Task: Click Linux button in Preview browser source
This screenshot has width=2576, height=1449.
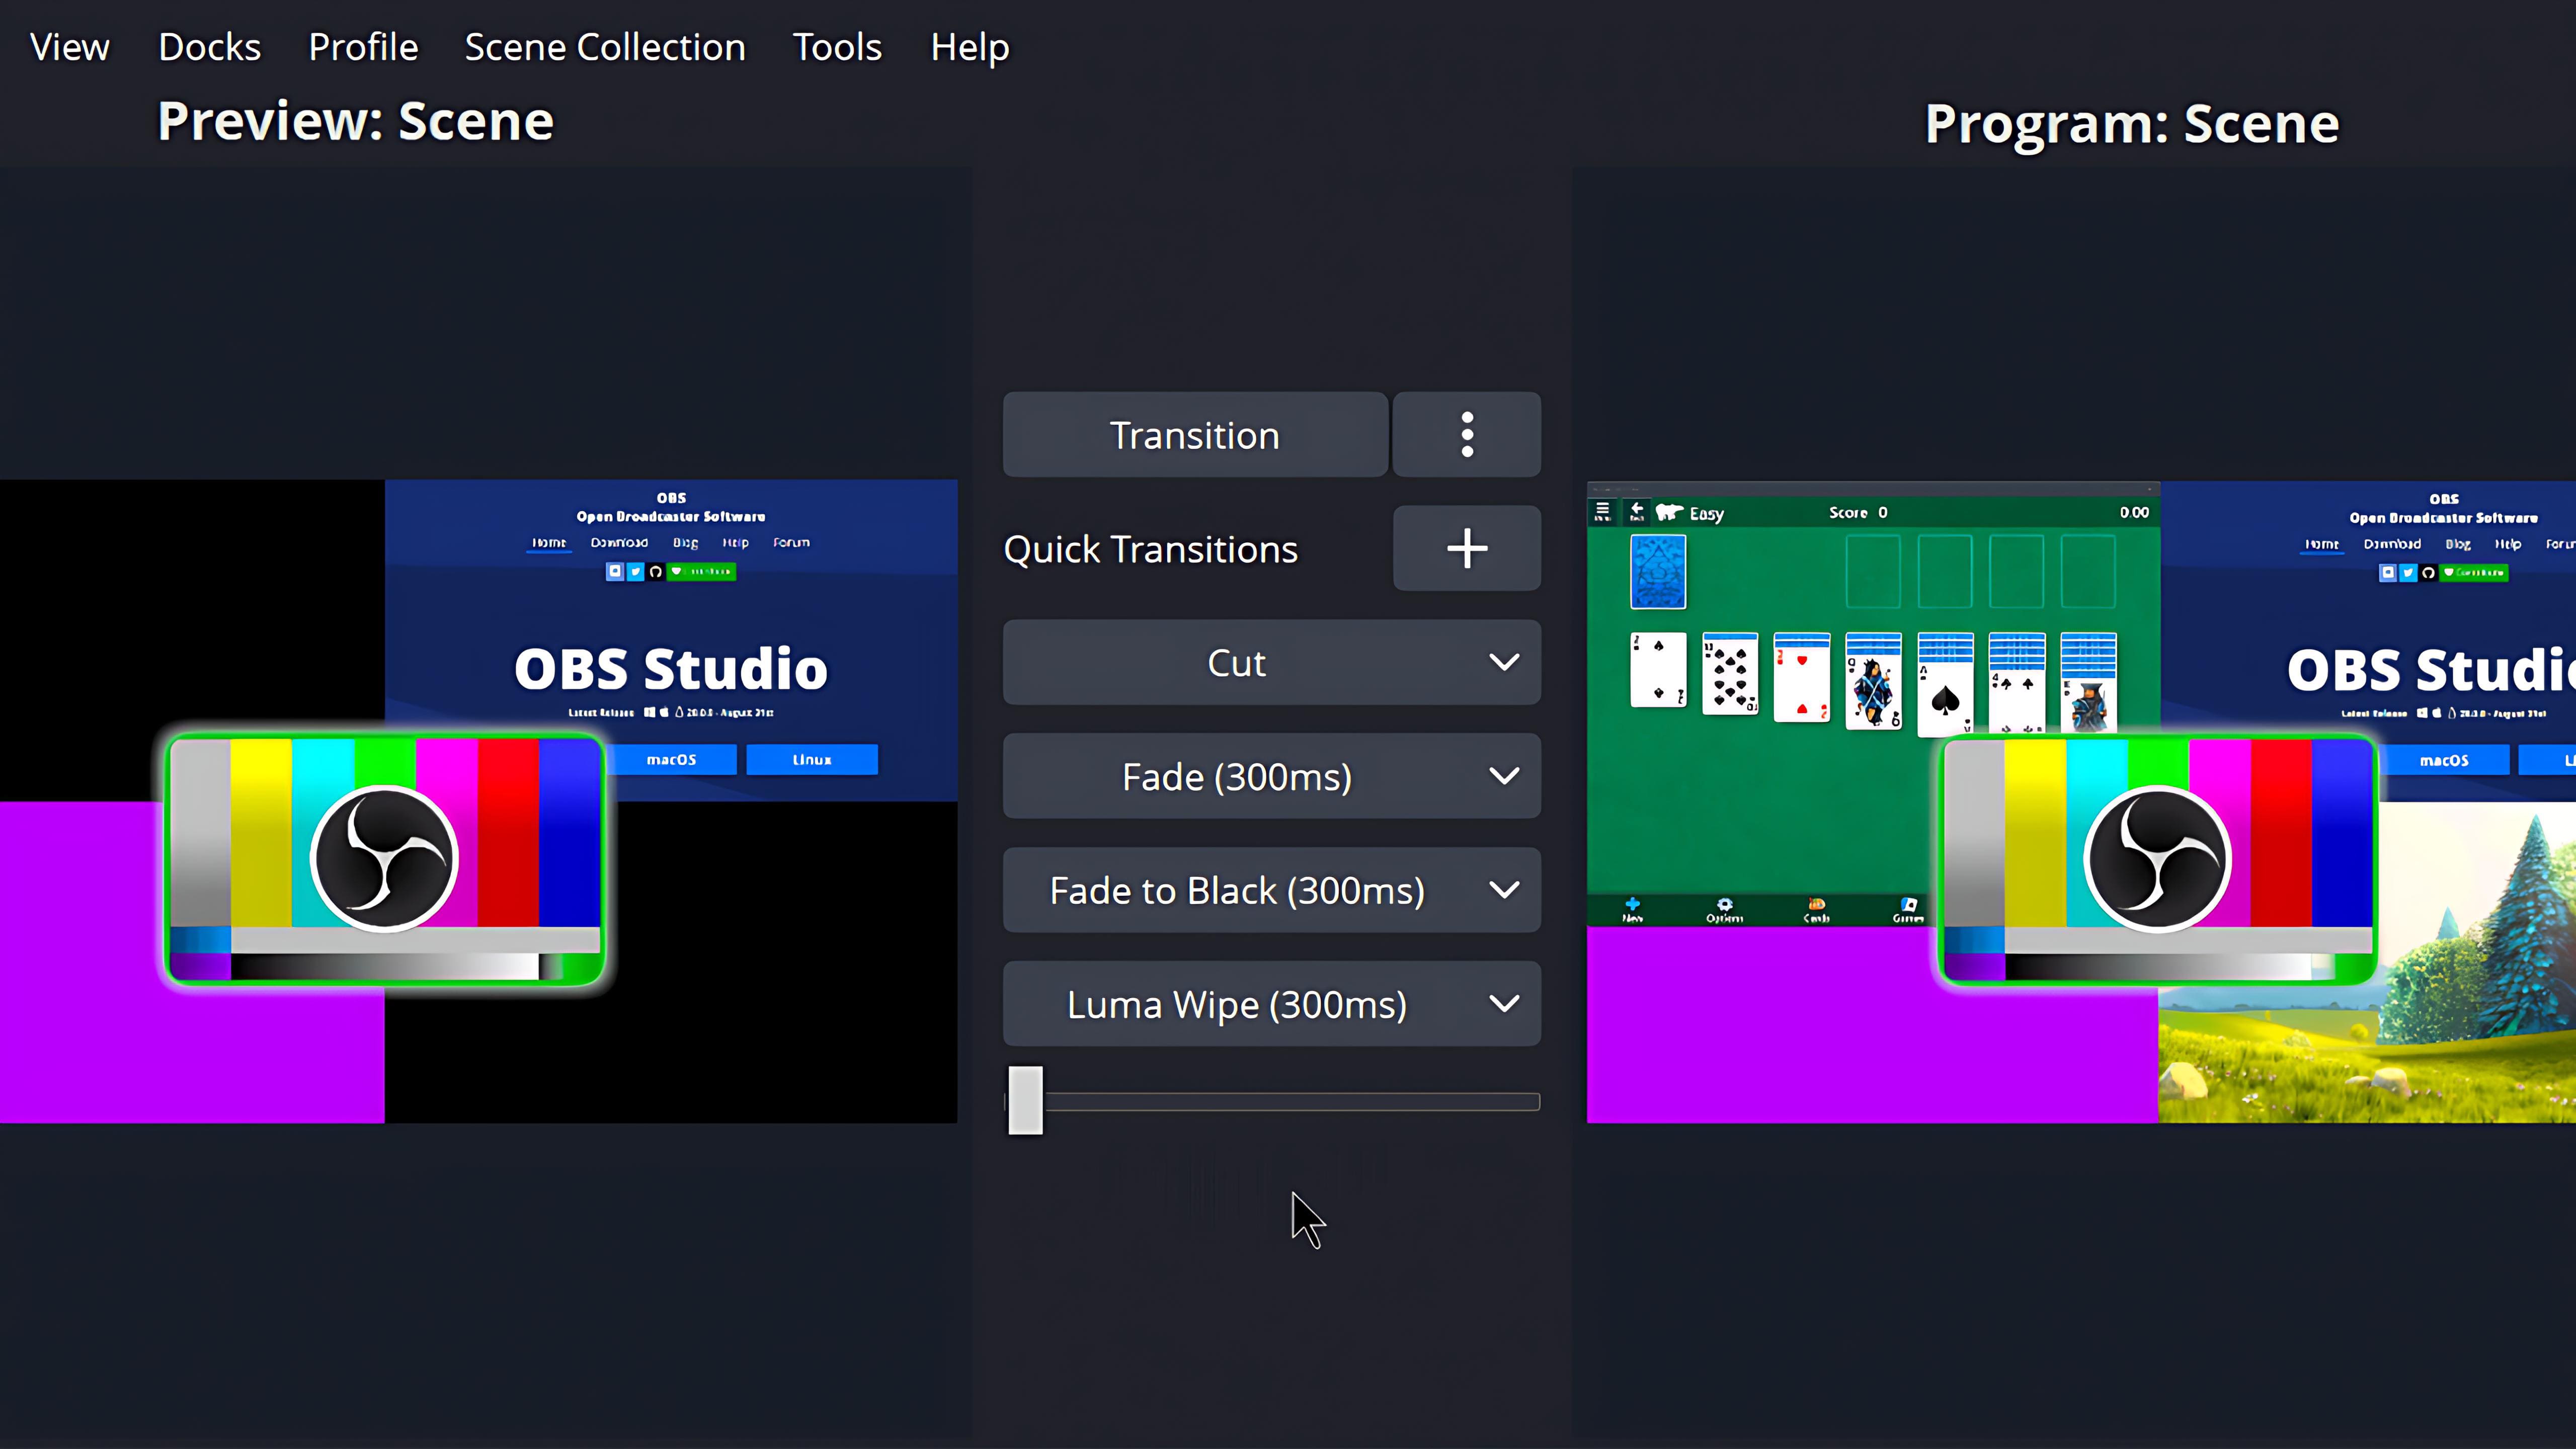Action: pyautogui.click(x=812, y=760)
